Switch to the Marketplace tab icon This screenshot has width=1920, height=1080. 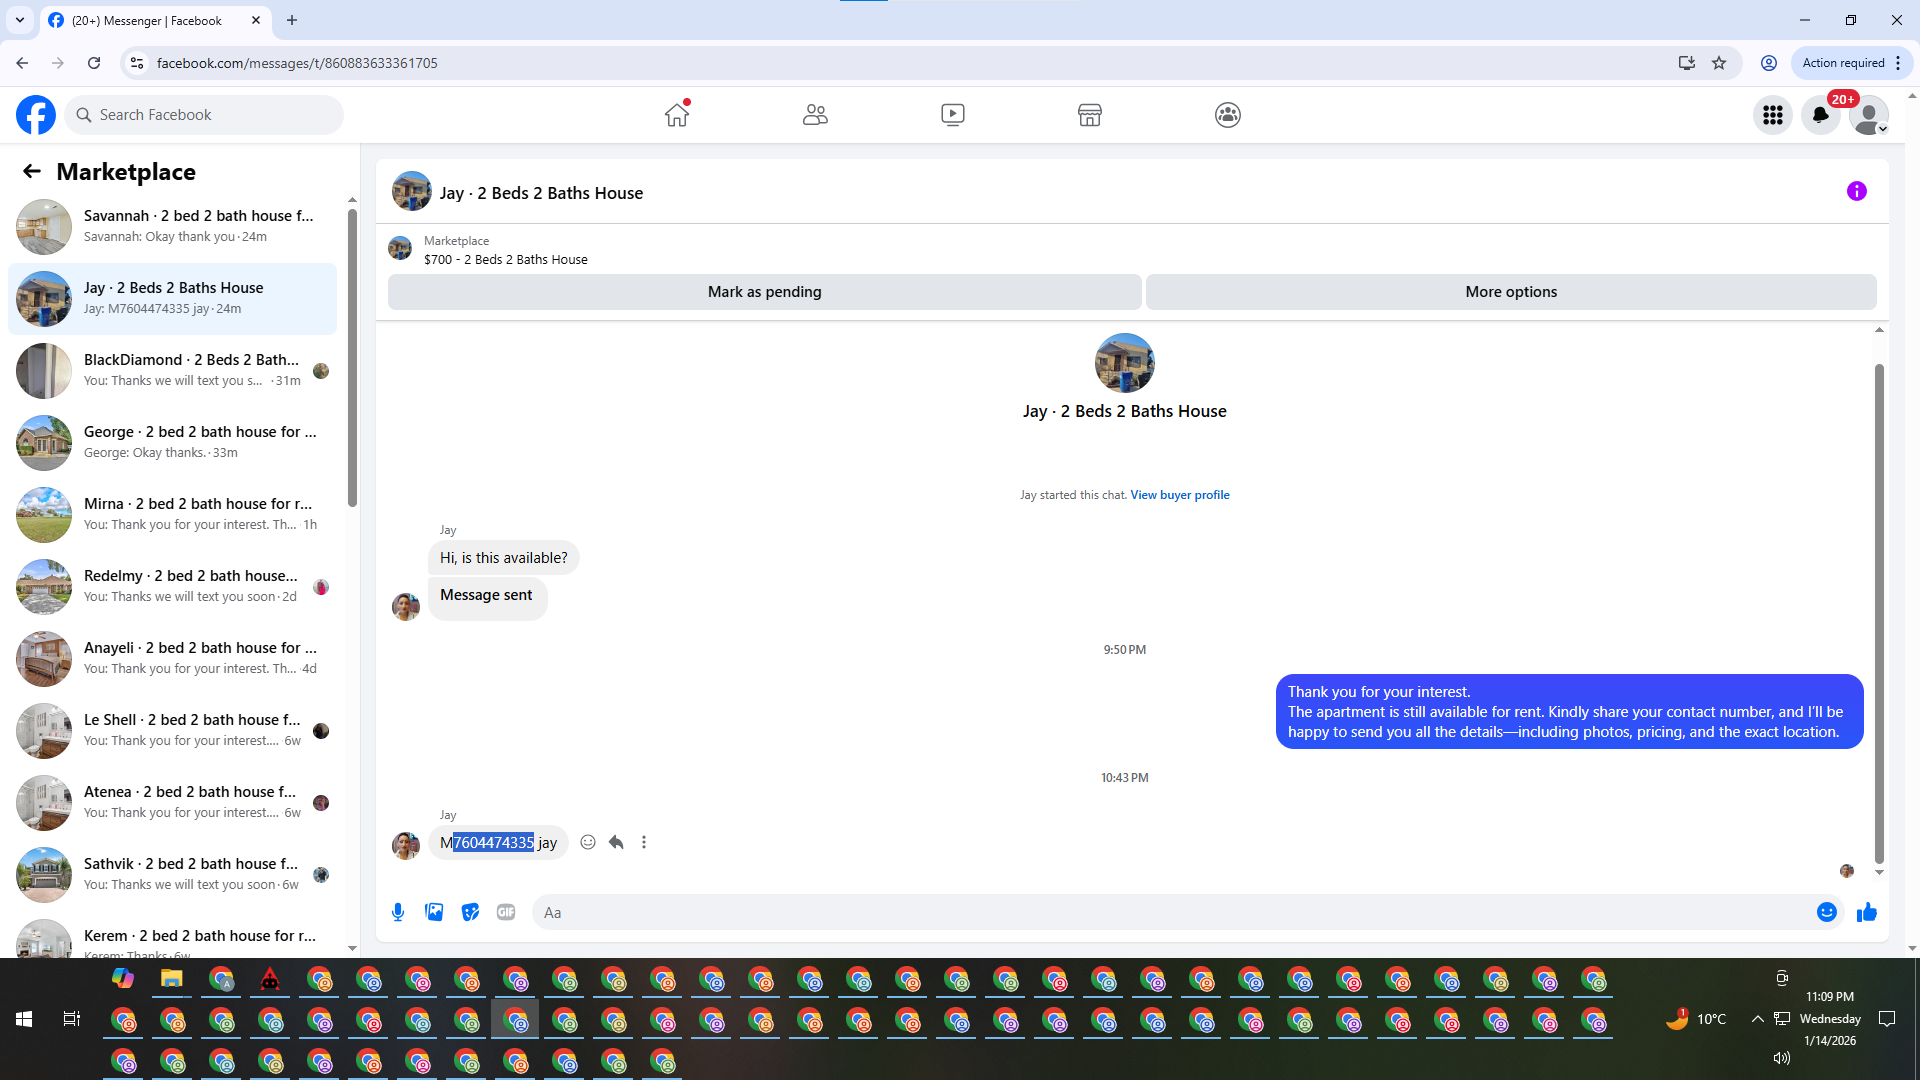[1089, 115]
